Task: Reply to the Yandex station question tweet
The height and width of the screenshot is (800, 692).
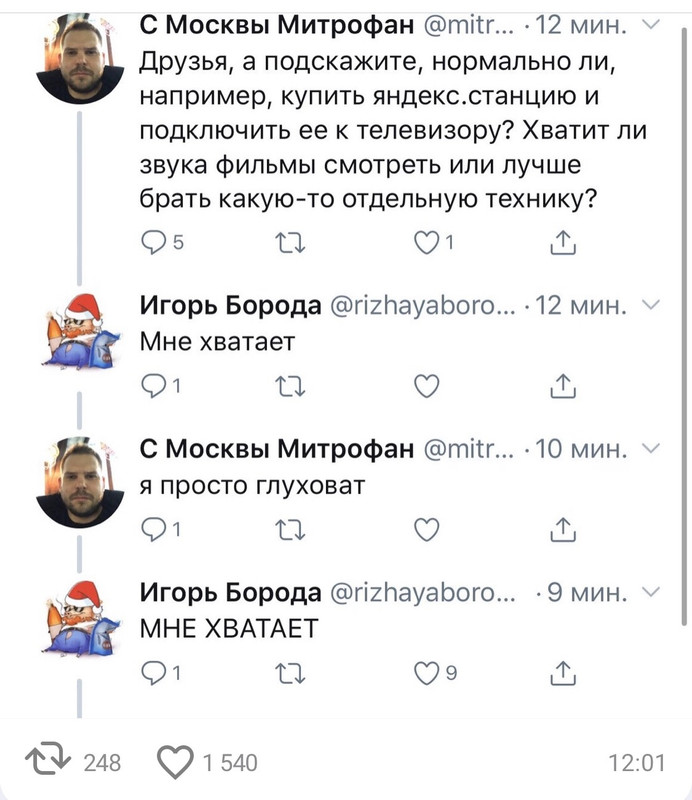Action: point(153,242)
